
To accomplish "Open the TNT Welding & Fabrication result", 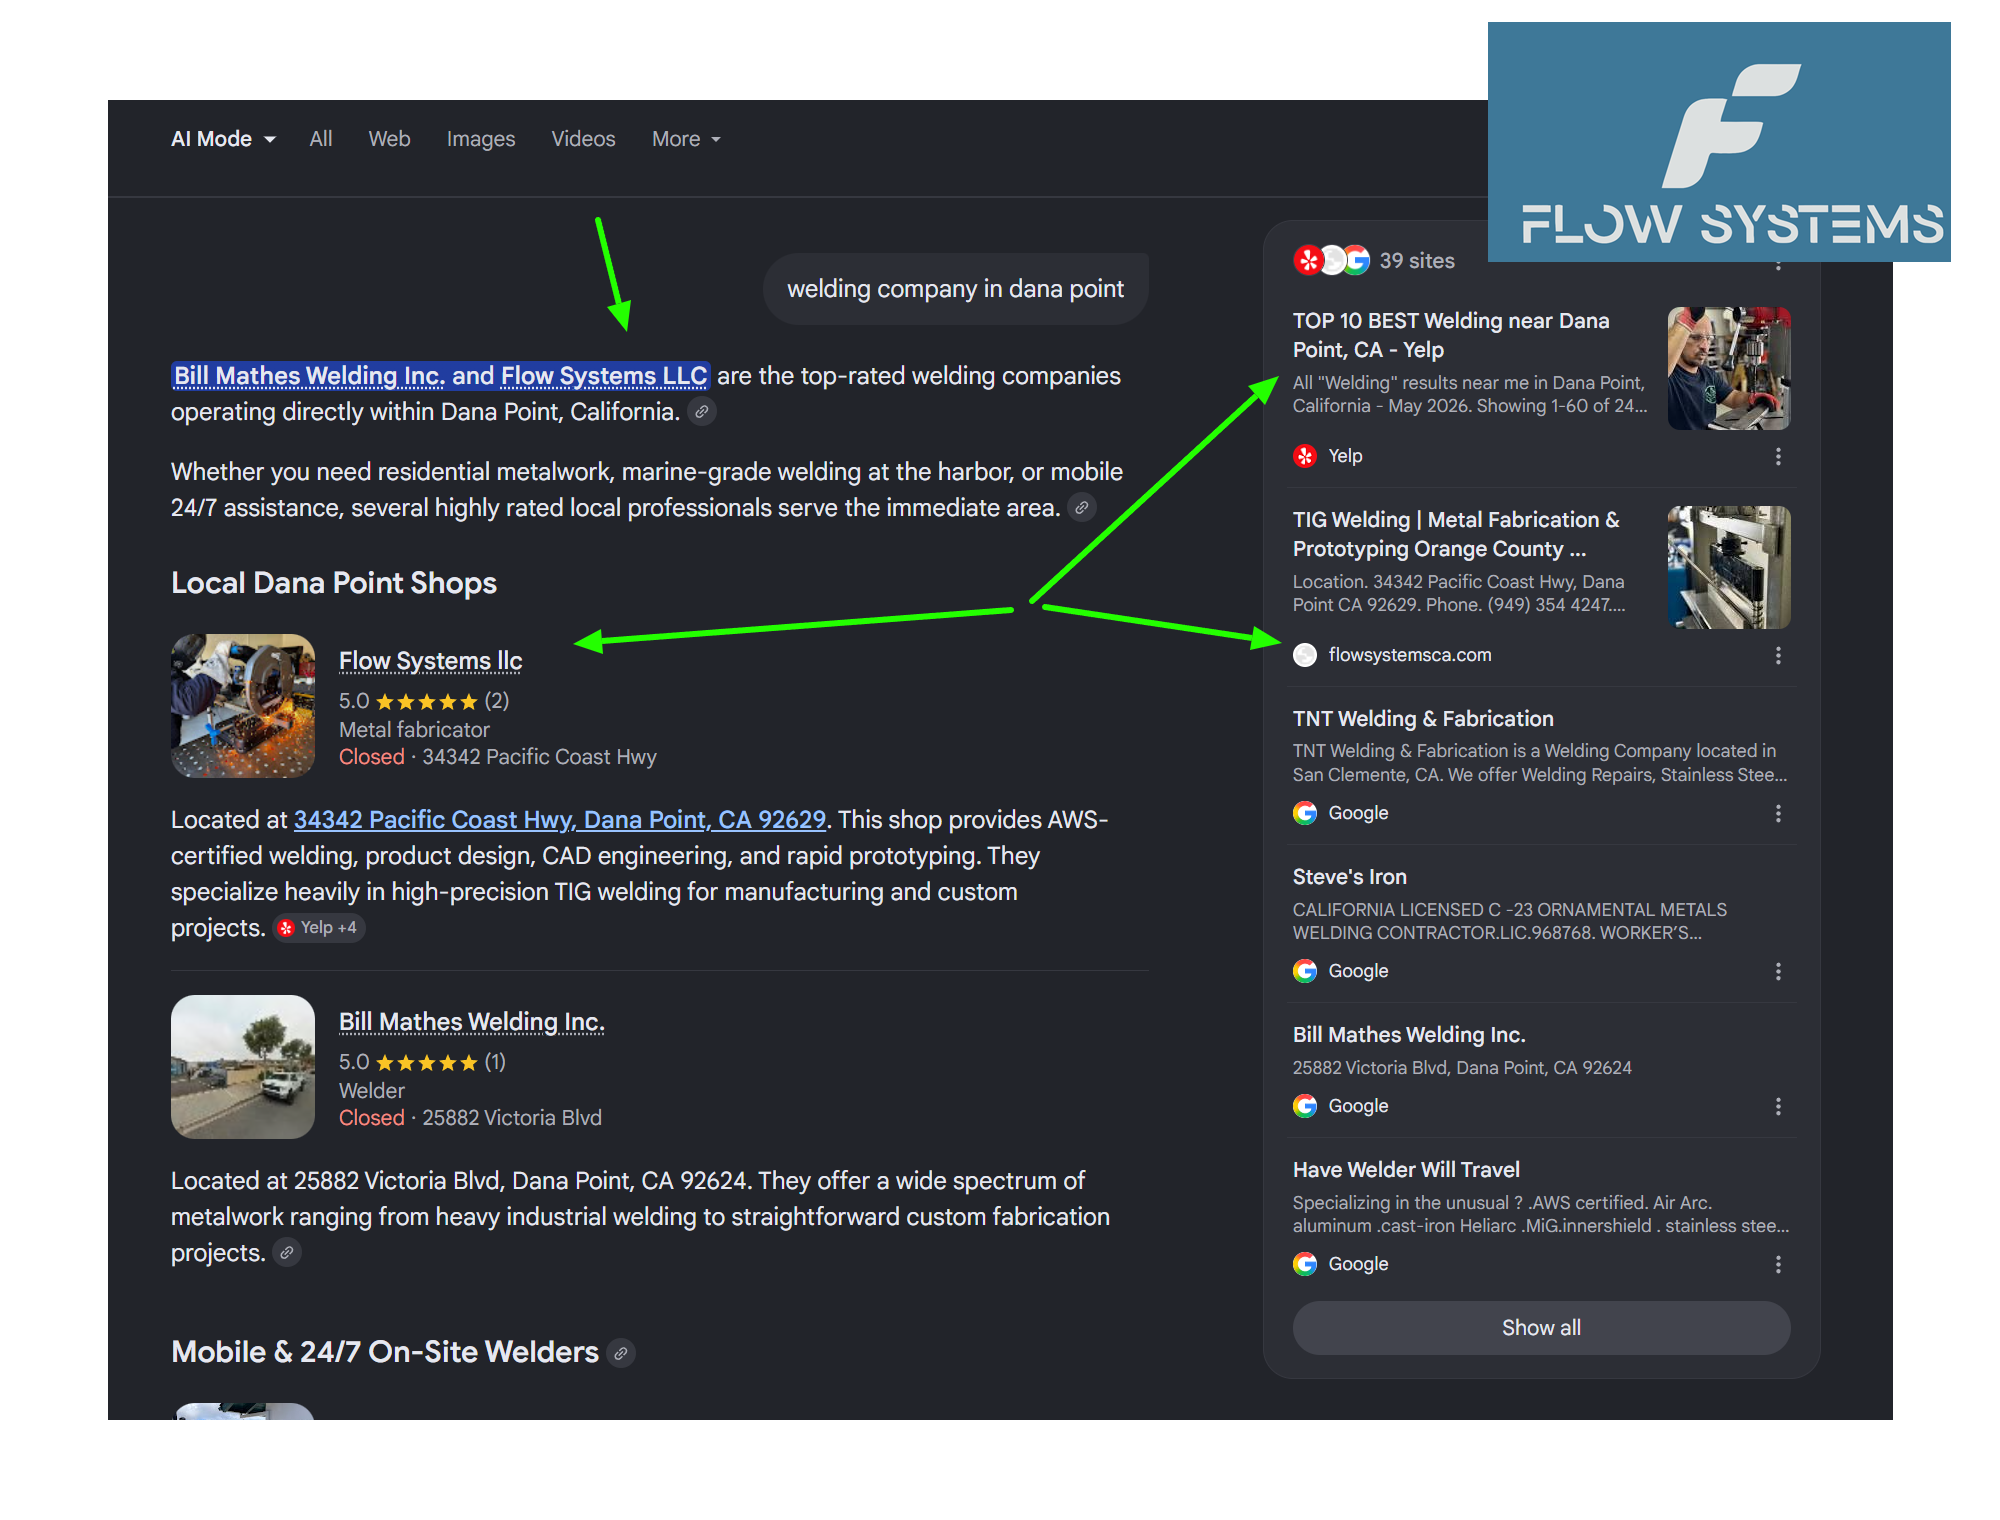I will [x=1423, y=719].
